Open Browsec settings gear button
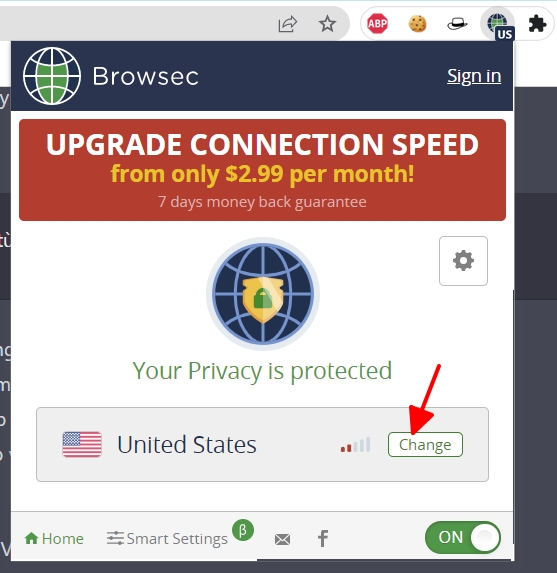Viewport: 557px width, 573px height. pyautogui.click(x=463, y=261)
